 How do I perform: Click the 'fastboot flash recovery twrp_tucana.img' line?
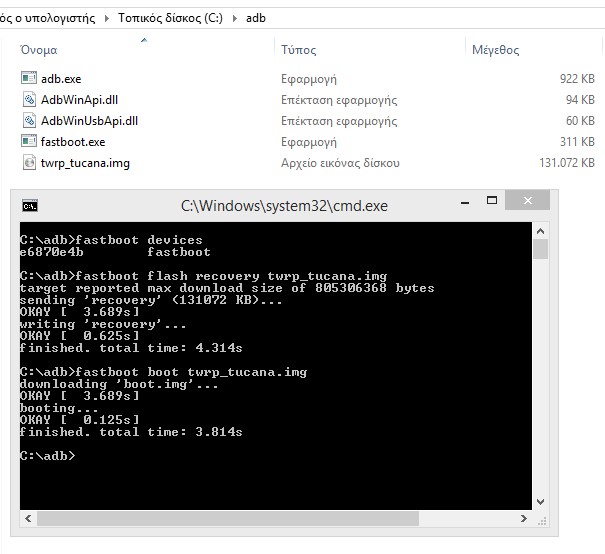(203, 276)
